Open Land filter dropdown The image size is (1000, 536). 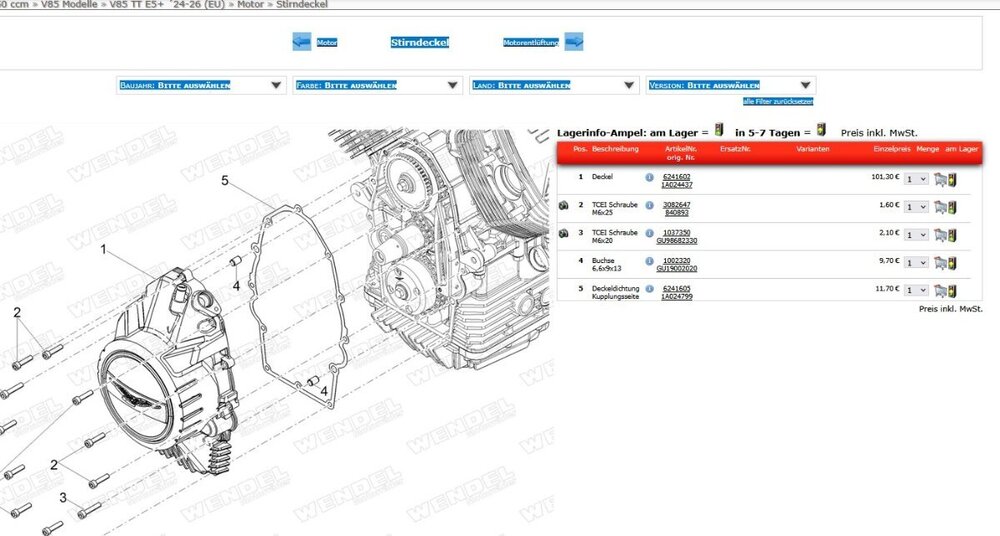click(x=554, y=85)
